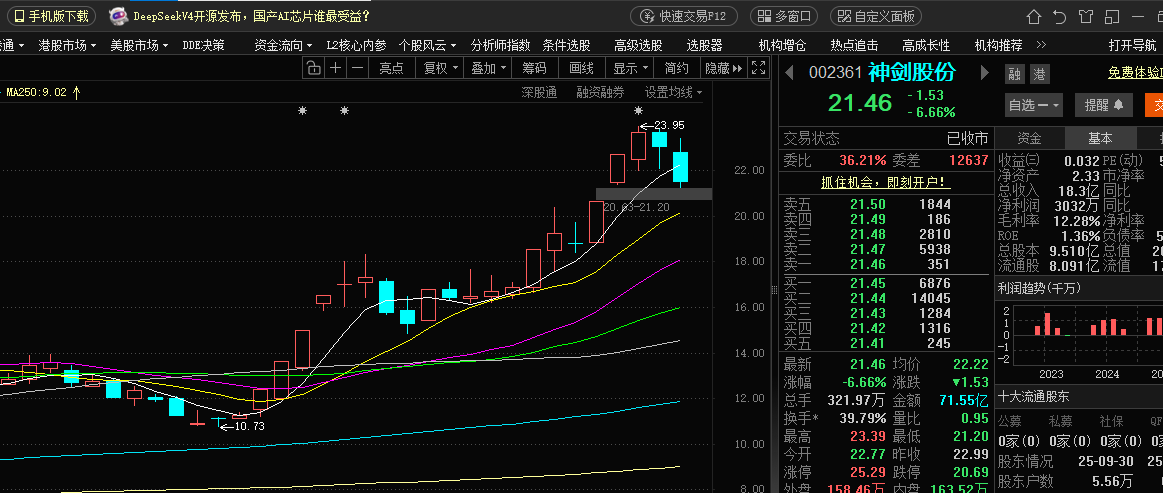Open the 自选一 watchlist dropdown
Viewport: 1163px width, 493px height.
tap(1034, 105)
